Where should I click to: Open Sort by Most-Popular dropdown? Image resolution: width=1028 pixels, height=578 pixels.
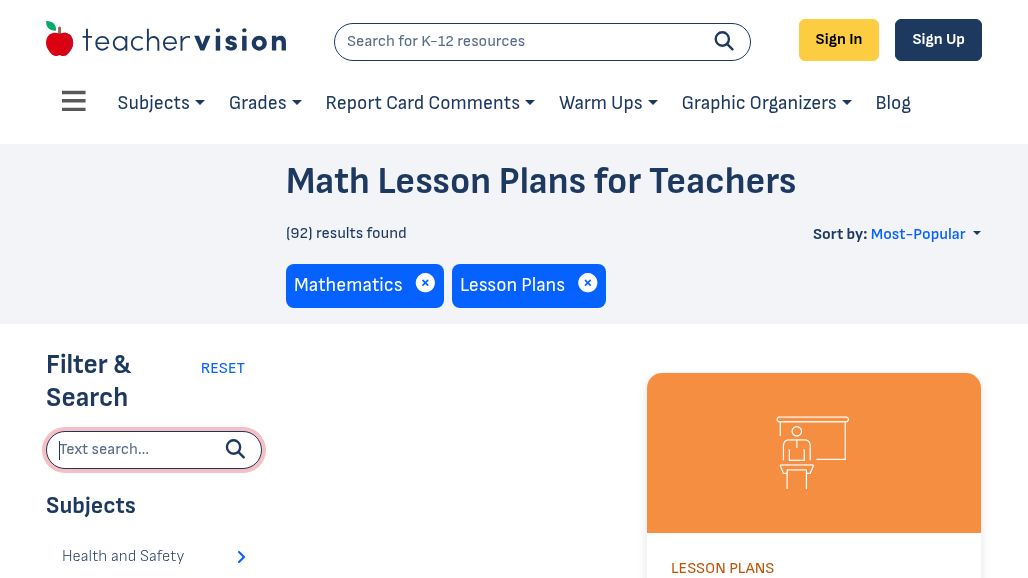click(x=926, y=234)
